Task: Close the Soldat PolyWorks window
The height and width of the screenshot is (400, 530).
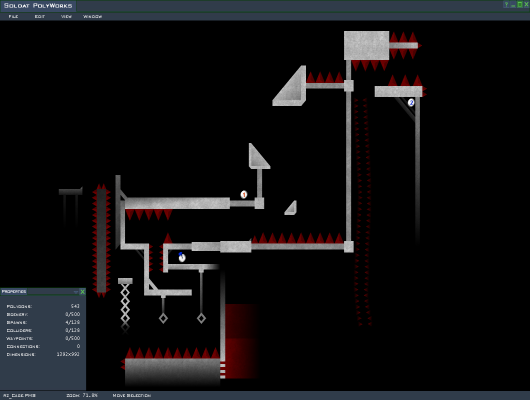Action: (526, 4)
